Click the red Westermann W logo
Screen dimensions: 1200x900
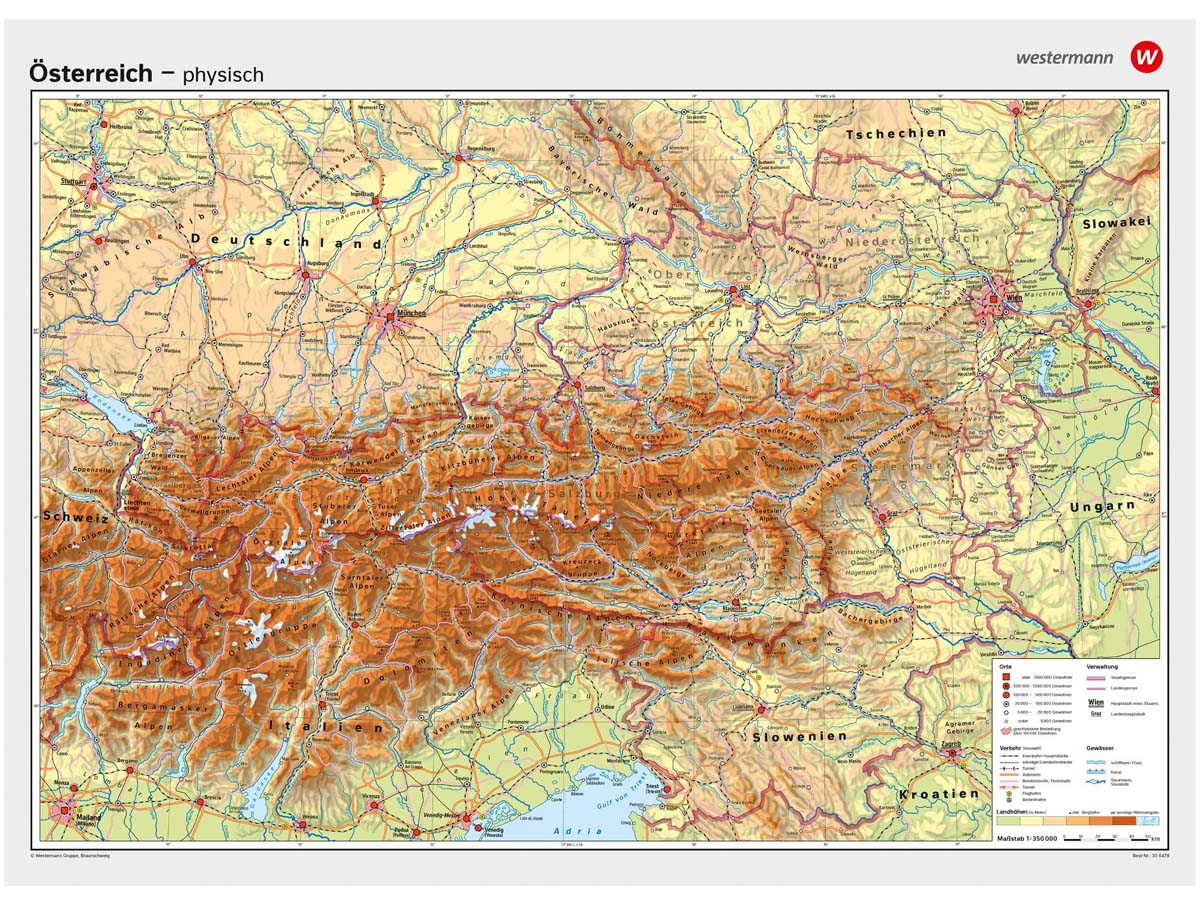(1147, 56)
